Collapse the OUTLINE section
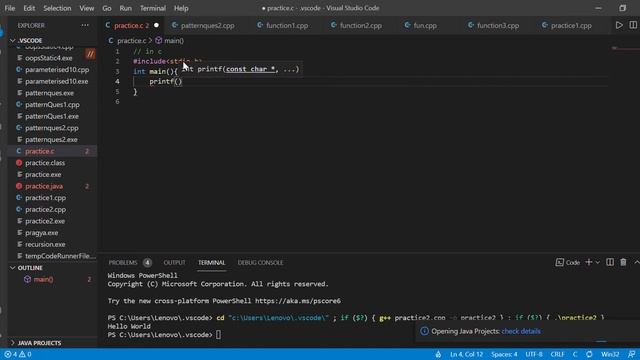The width and height of the screenshot is (640, 360). (x=13, y=268)
